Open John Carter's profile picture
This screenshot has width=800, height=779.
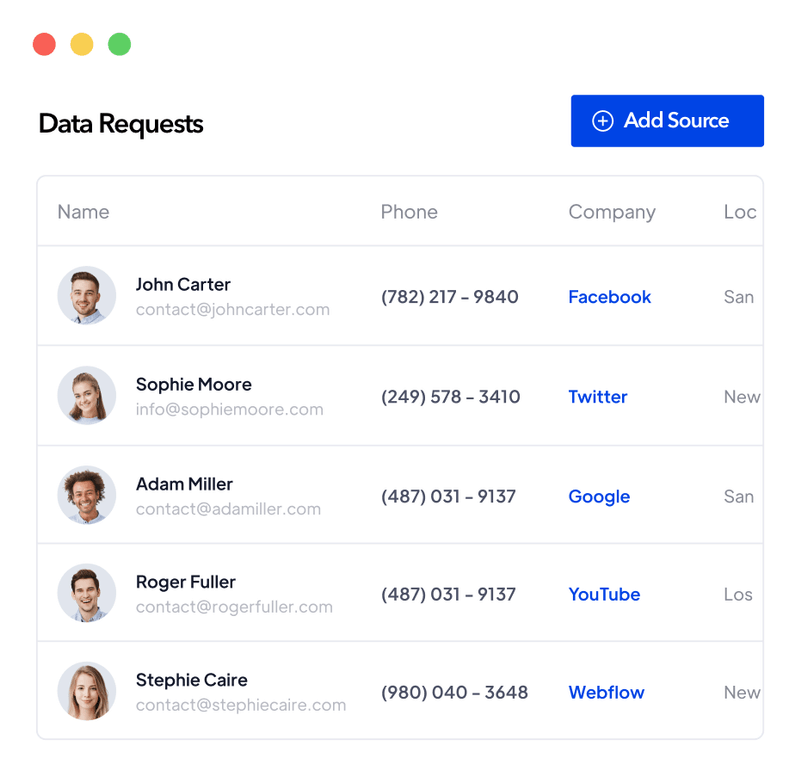[x=87, y=296]
